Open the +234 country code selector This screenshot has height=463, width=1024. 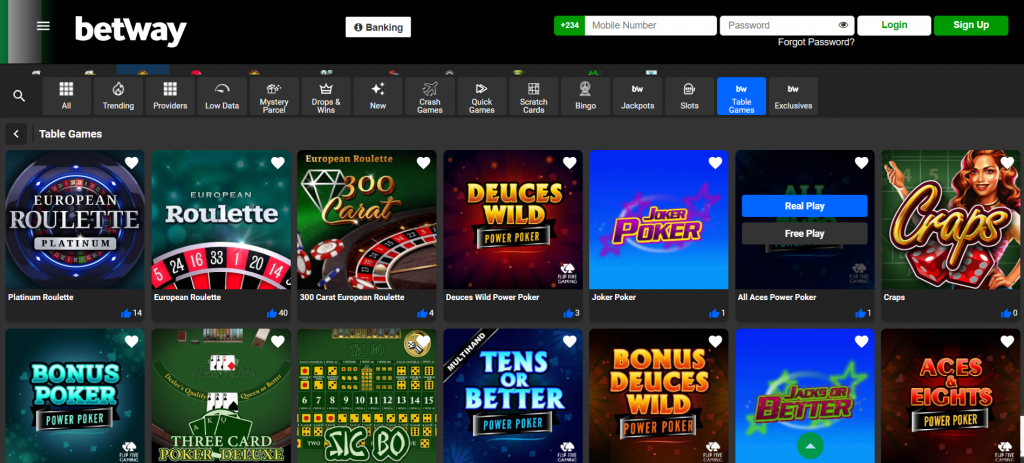coord(569,25)
